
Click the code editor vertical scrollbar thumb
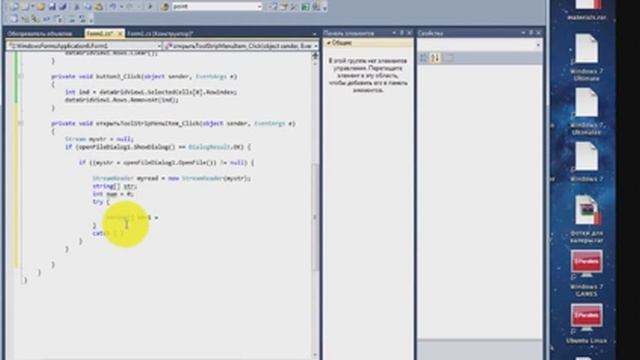click(x=315, y=216)
